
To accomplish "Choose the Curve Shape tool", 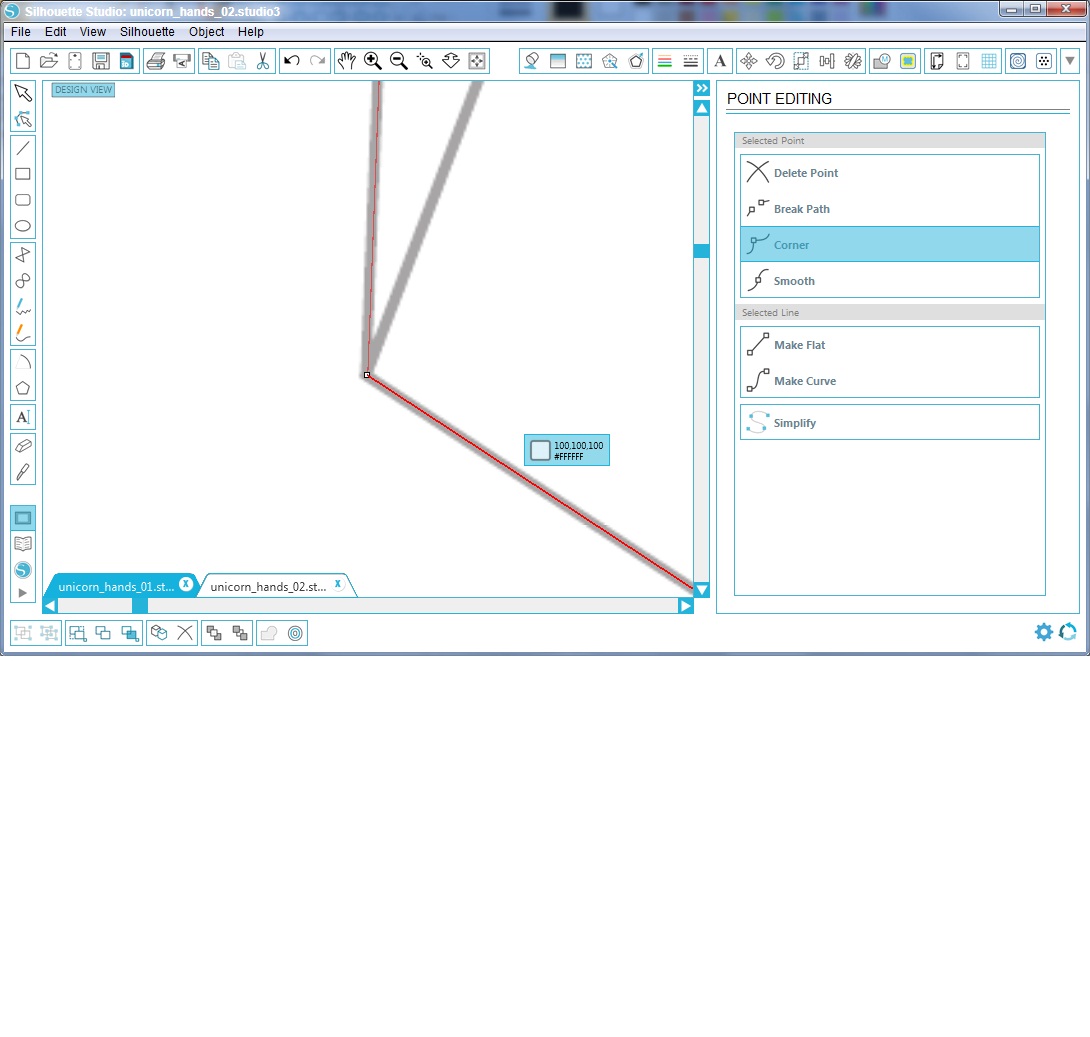I will click(x=23, y=281).
